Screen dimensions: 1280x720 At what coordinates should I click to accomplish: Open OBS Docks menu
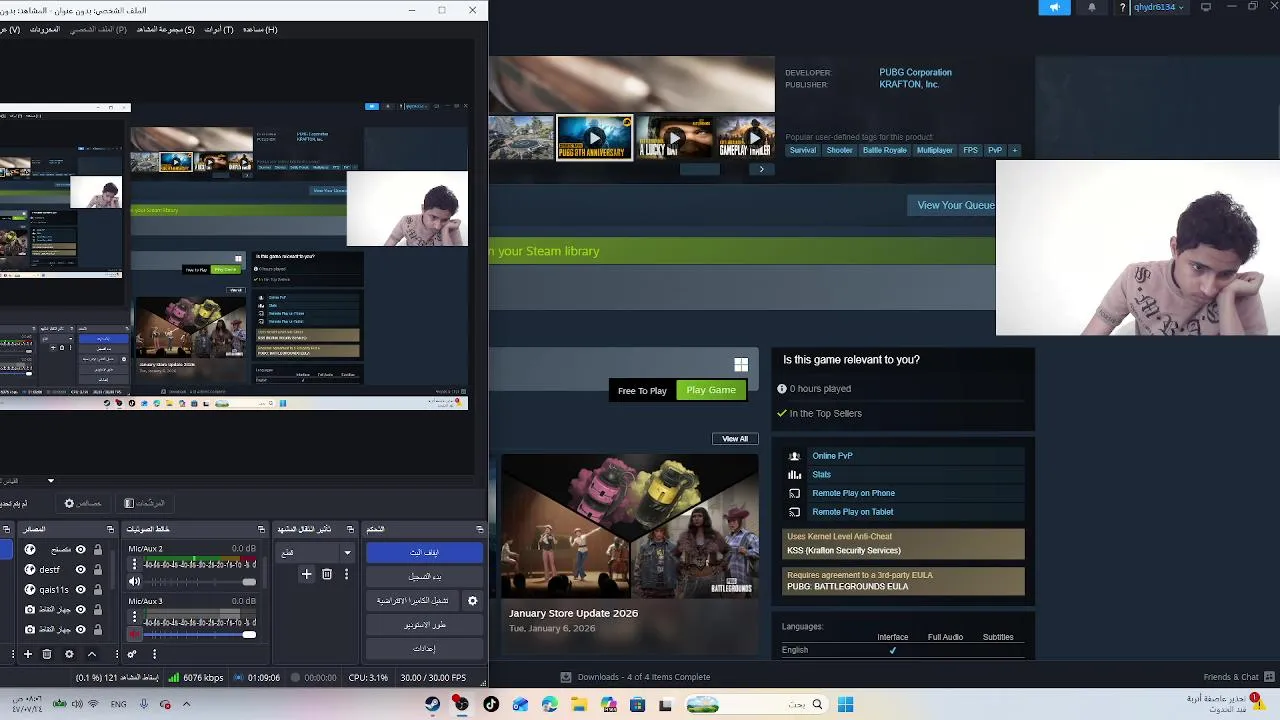click(x=45, y=29)
